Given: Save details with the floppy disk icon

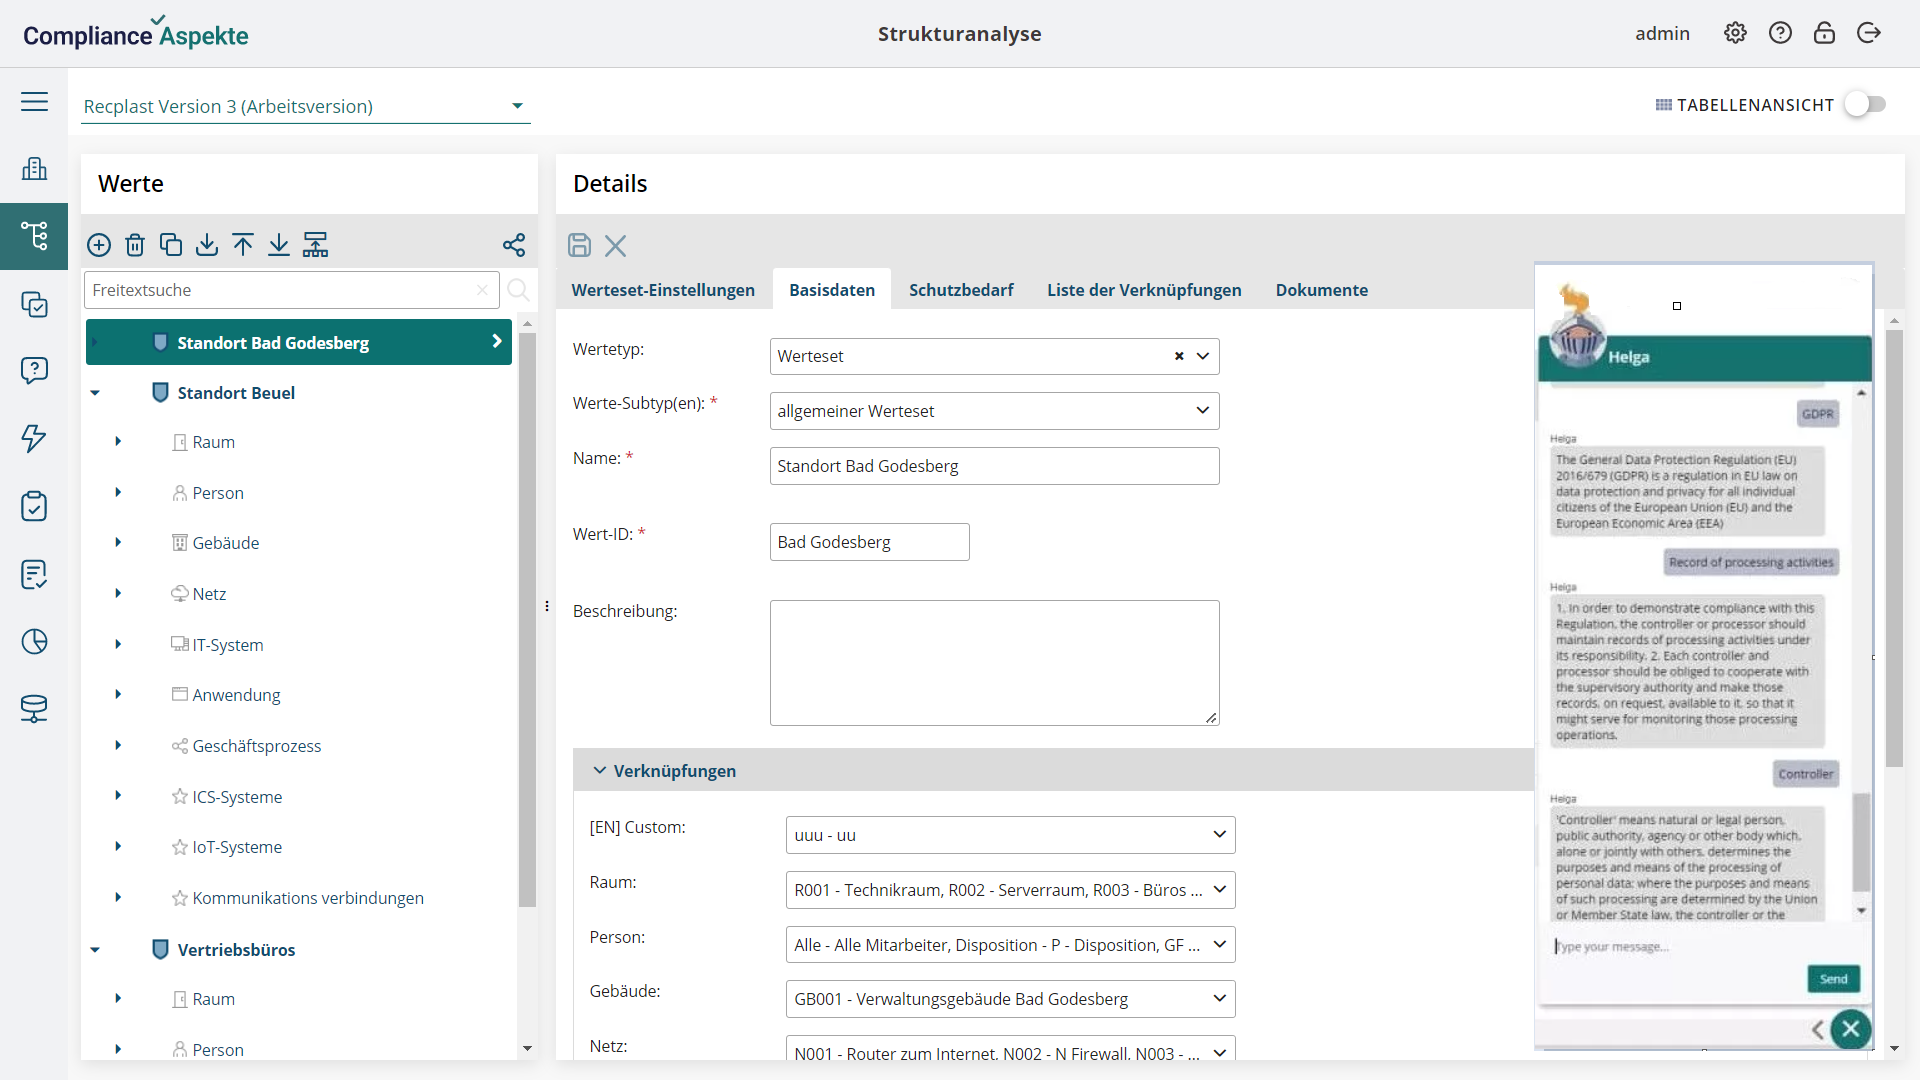Looking at the screenshot, I should pyautogui.click(x=579, y=245).
